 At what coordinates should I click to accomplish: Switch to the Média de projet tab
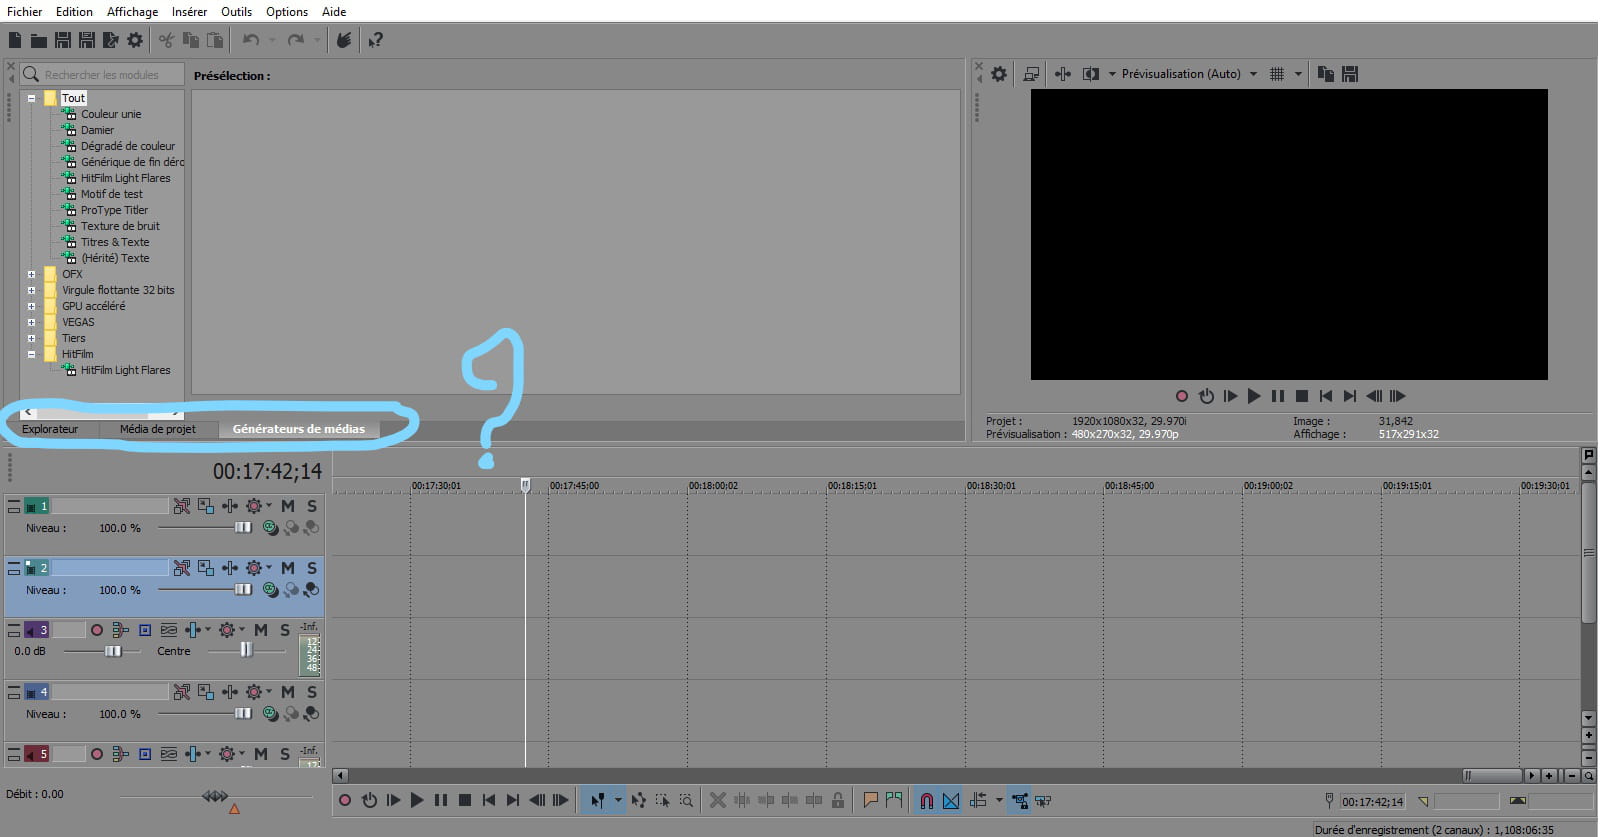click(158, 429)
